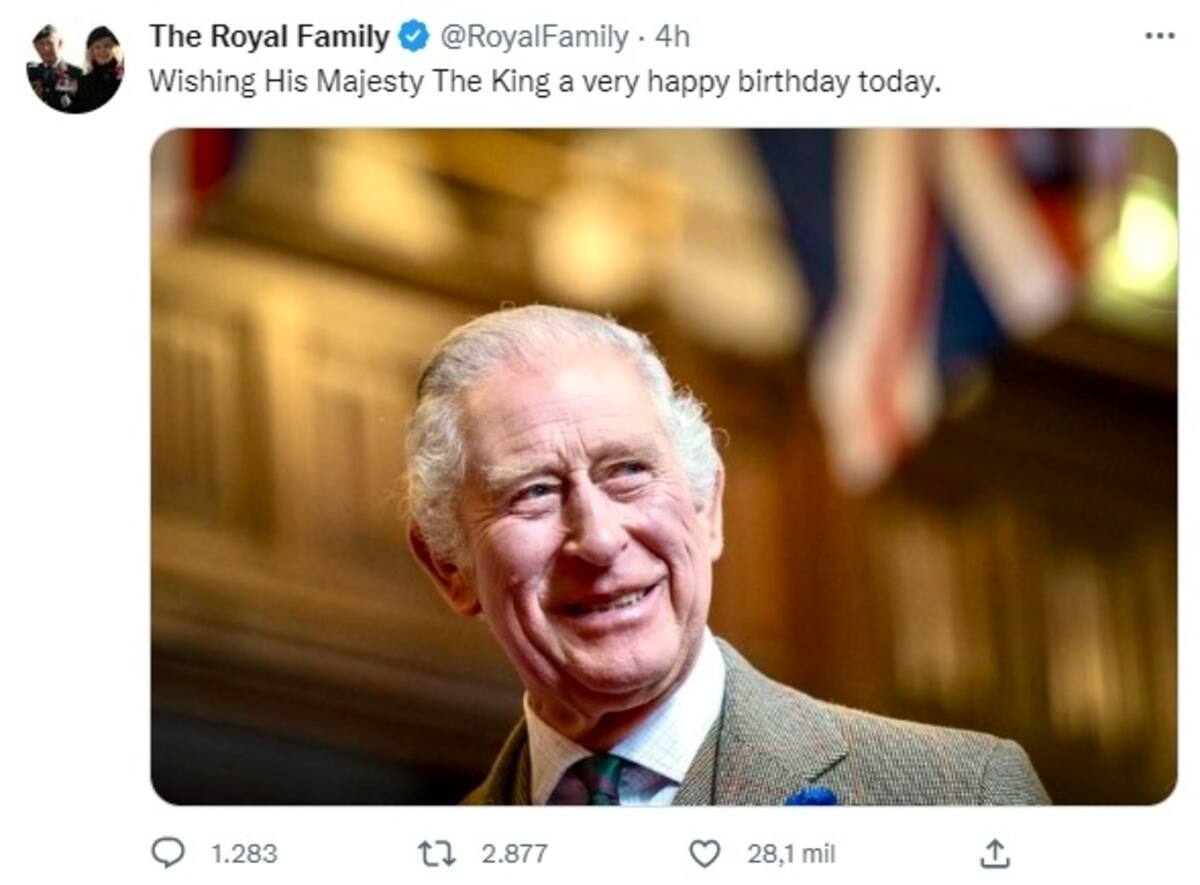The image size is (1200, 885).
Task: Click The Royal Family display name
Action: pyautogui.click(x=268, y=38)
